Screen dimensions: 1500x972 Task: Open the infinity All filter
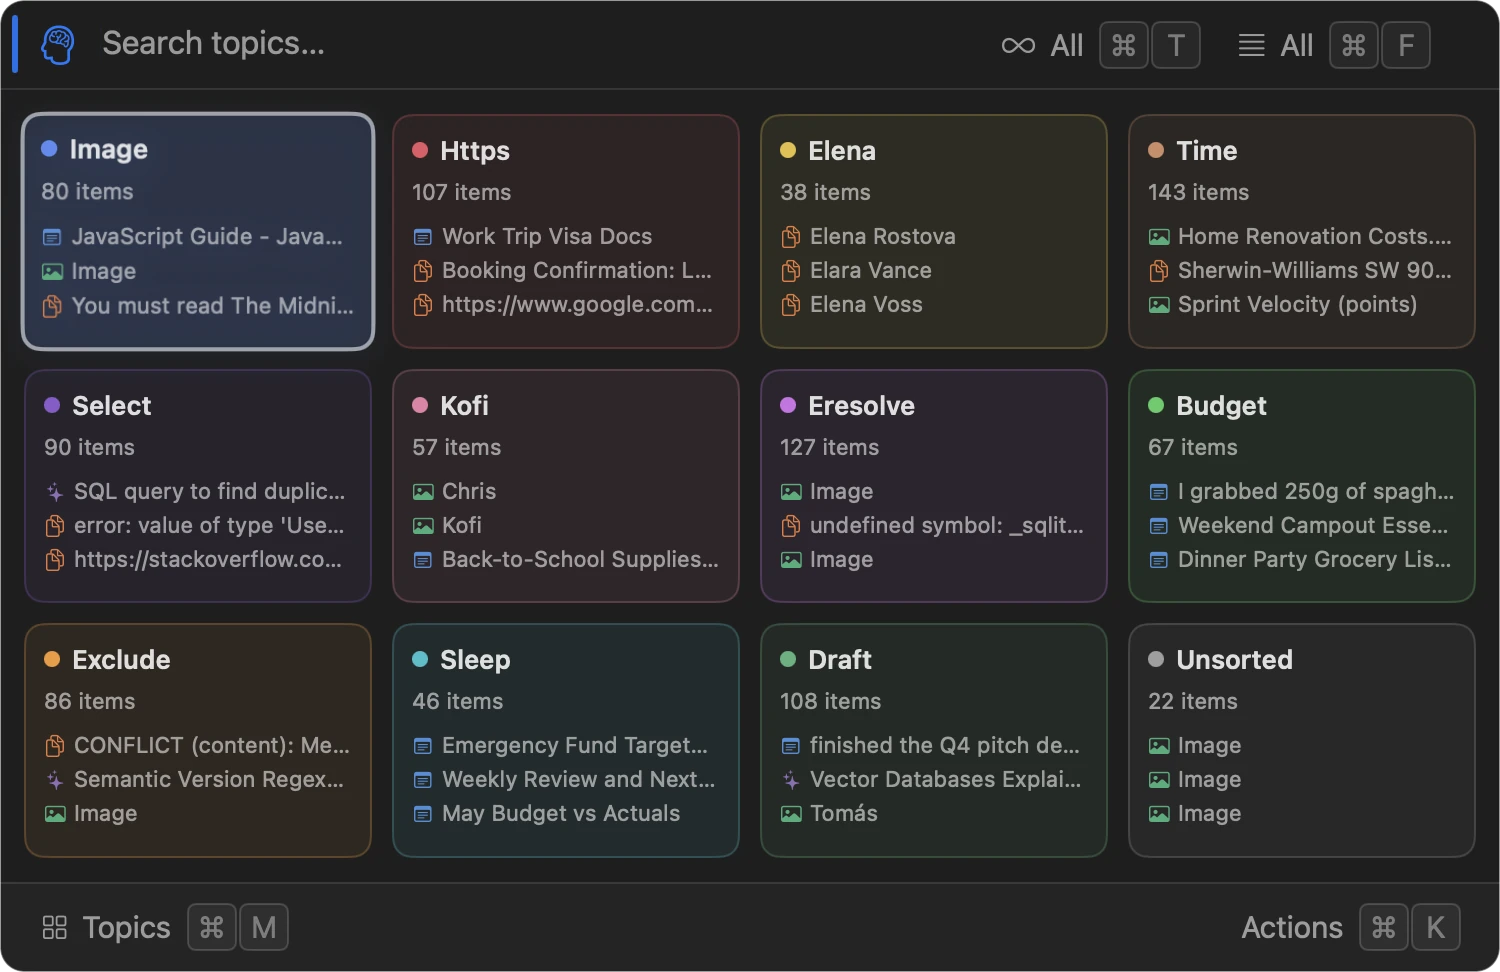pyautogui.click(x=1043, y=45)
